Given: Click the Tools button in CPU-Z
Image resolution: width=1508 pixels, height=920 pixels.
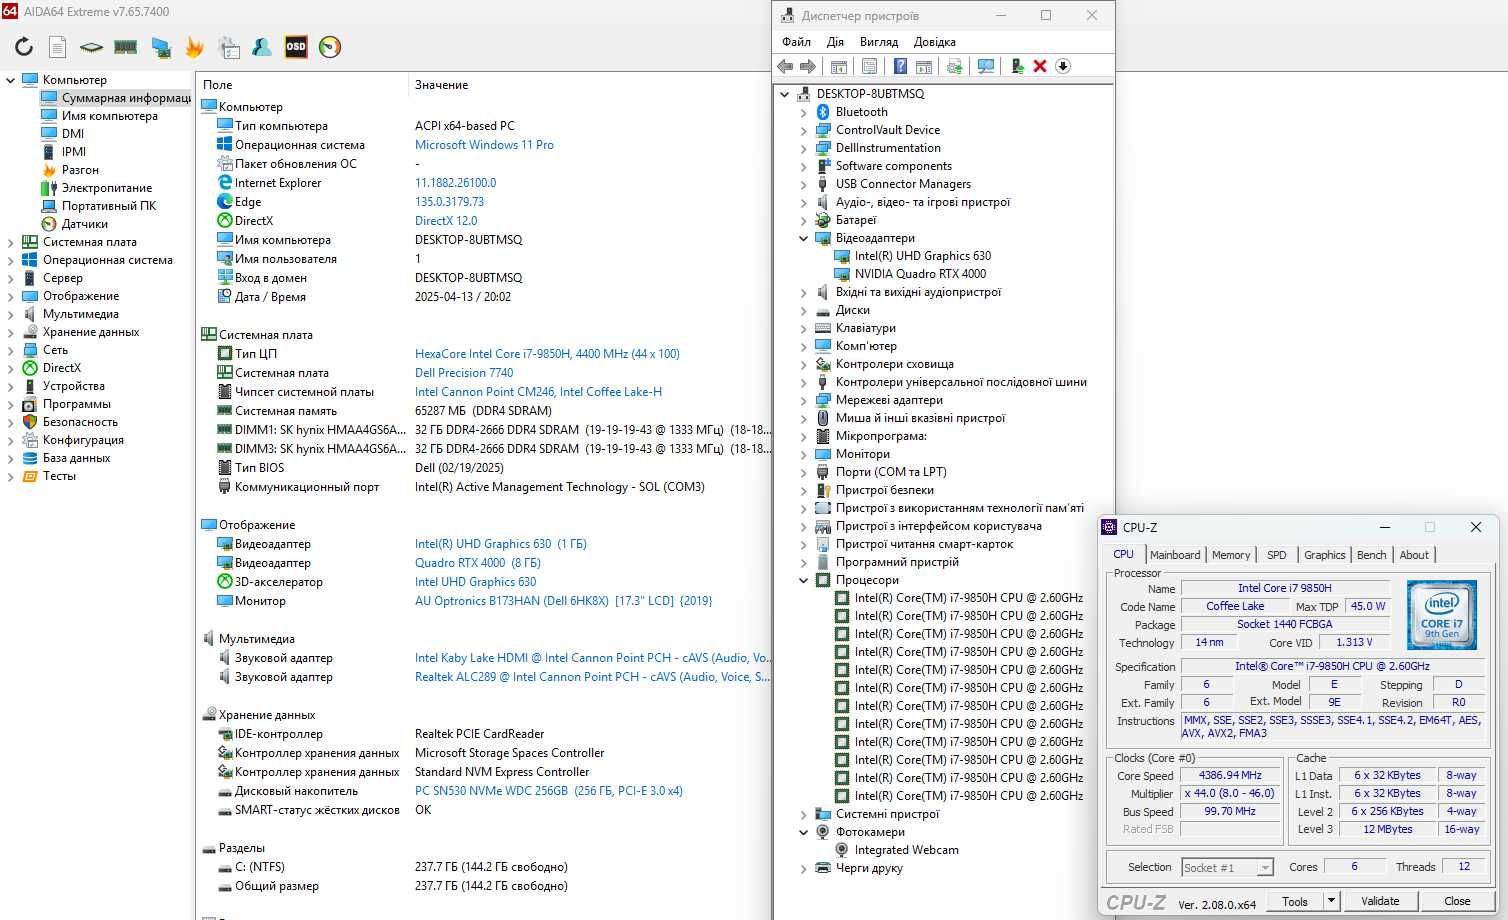Looking at the screenshot, I should click(1295, 901).
